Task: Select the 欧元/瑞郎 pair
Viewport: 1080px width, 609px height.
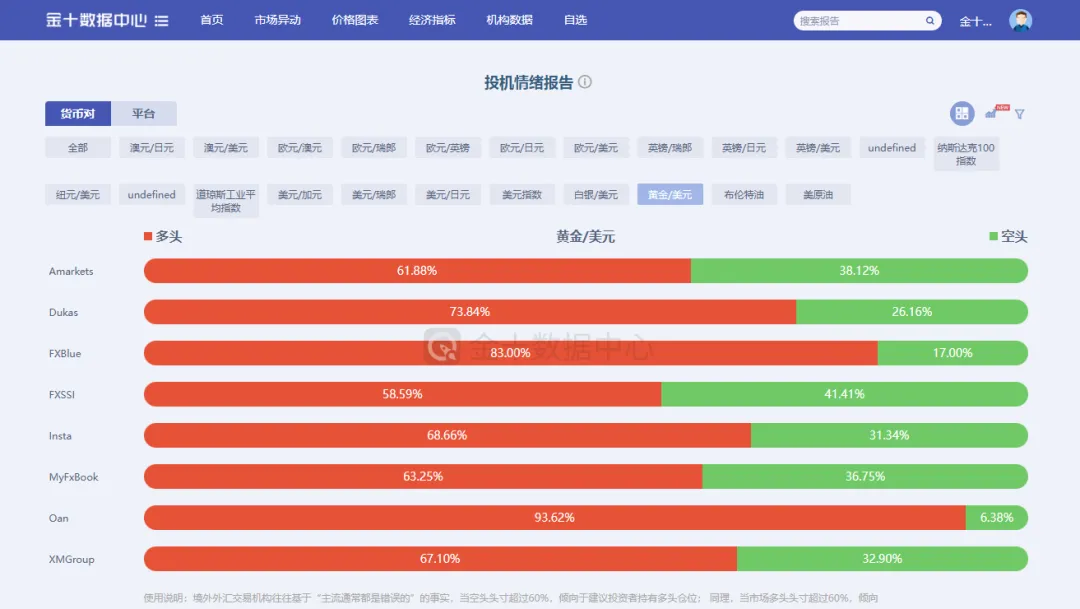Action: [374, 147]
